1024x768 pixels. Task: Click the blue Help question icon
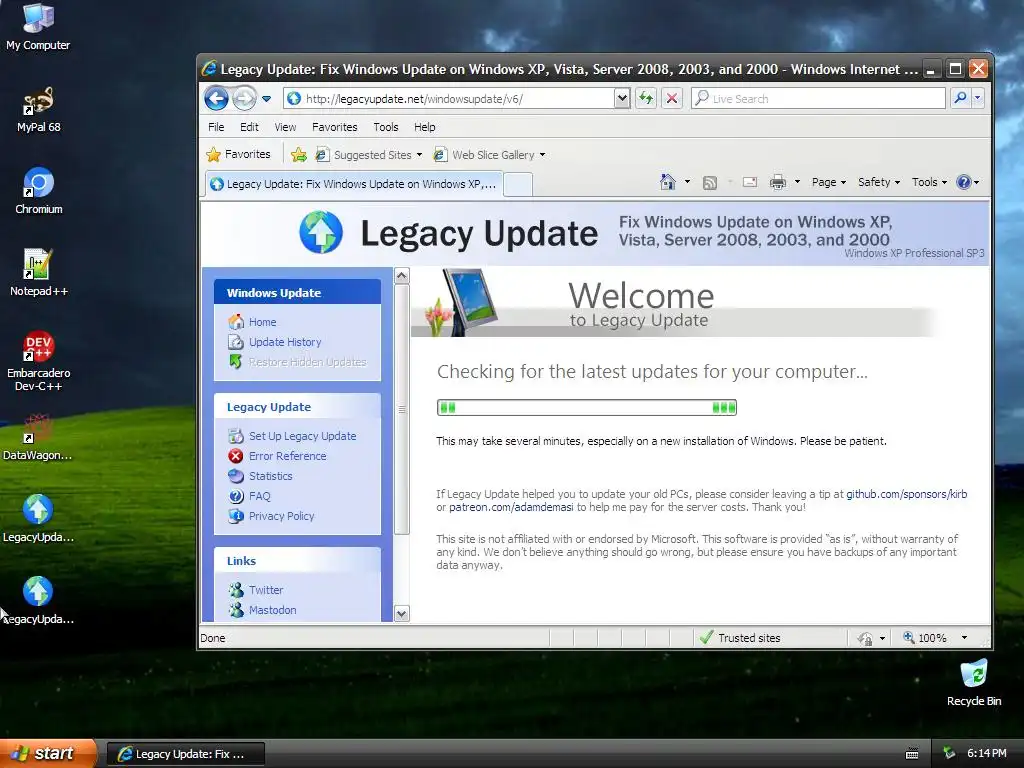click(x=963, y=182)
